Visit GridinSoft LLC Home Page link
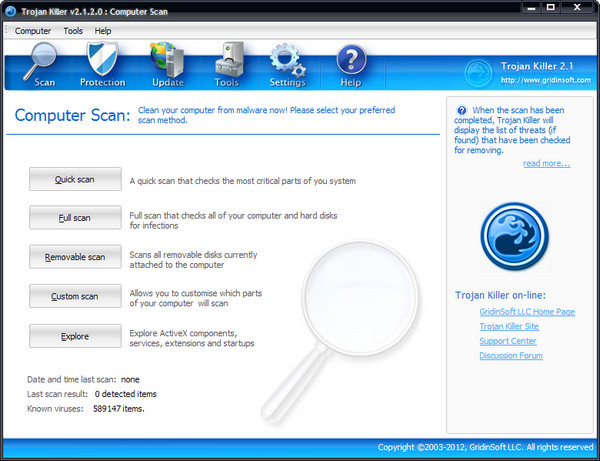The height and width of the screenshot is (461, 600). pos(527,312)
